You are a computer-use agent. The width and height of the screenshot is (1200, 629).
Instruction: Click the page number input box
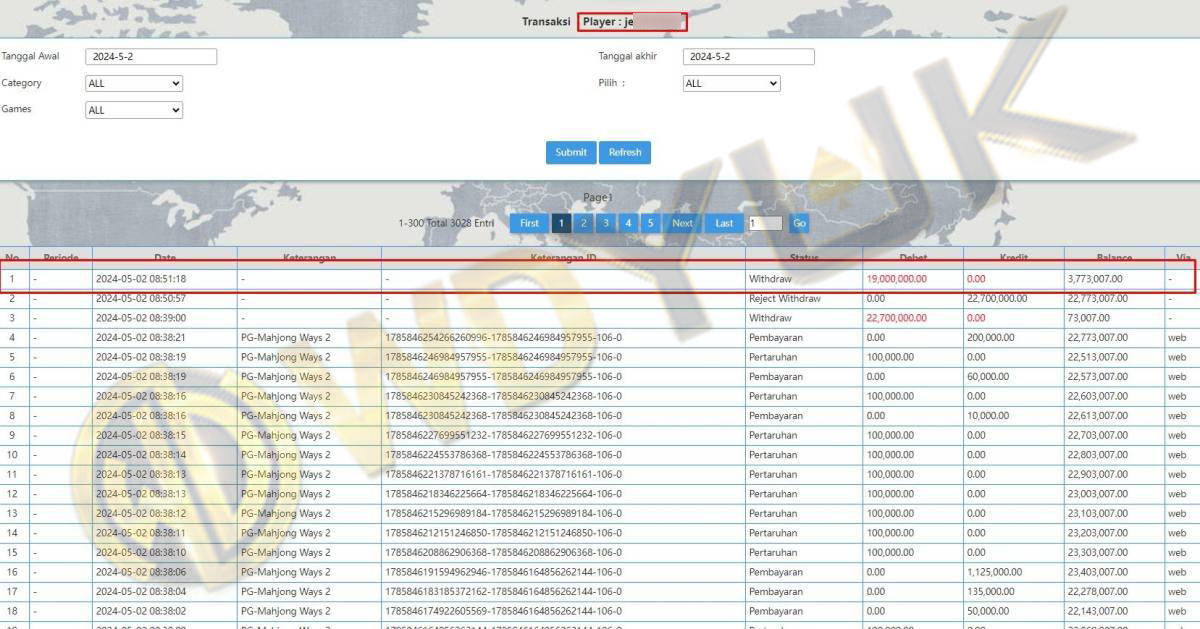766,223
